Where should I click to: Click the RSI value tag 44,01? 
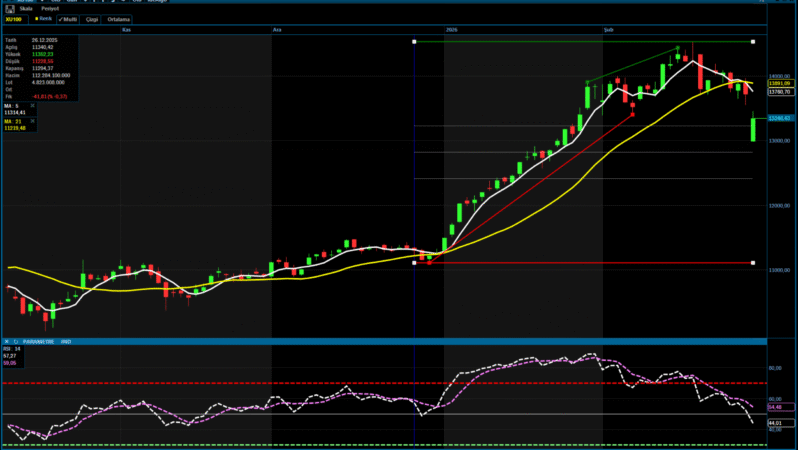coord(774,423)
